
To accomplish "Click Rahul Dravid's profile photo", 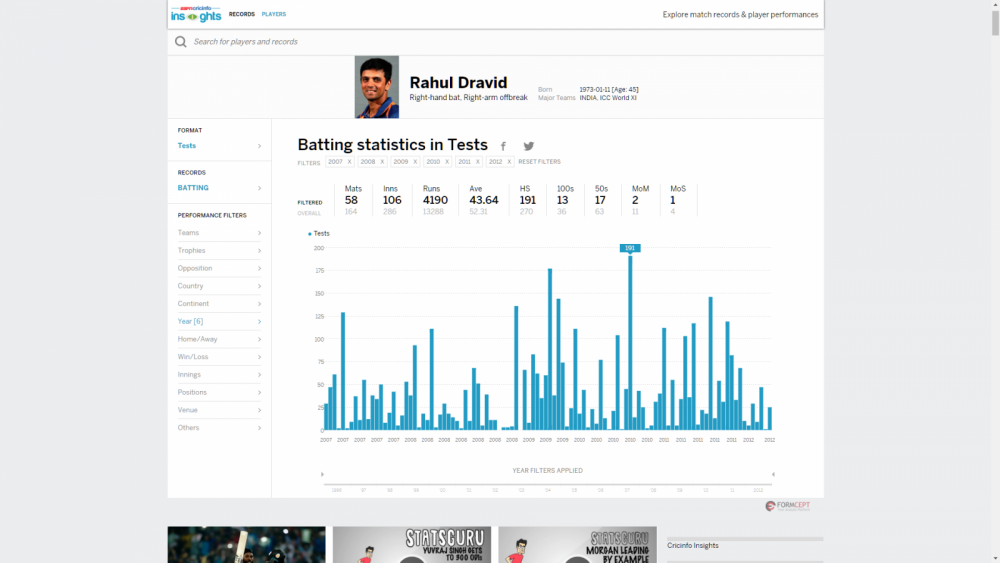I will coord(377,87).
